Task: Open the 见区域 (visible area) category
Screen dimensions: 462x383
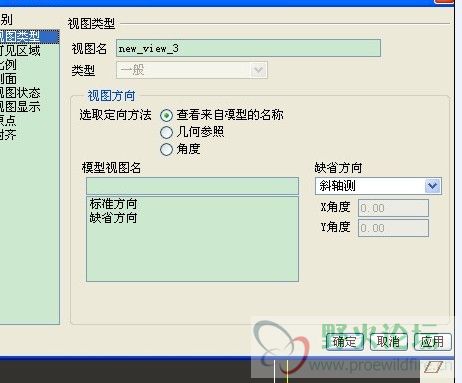Action: point(20,51)
